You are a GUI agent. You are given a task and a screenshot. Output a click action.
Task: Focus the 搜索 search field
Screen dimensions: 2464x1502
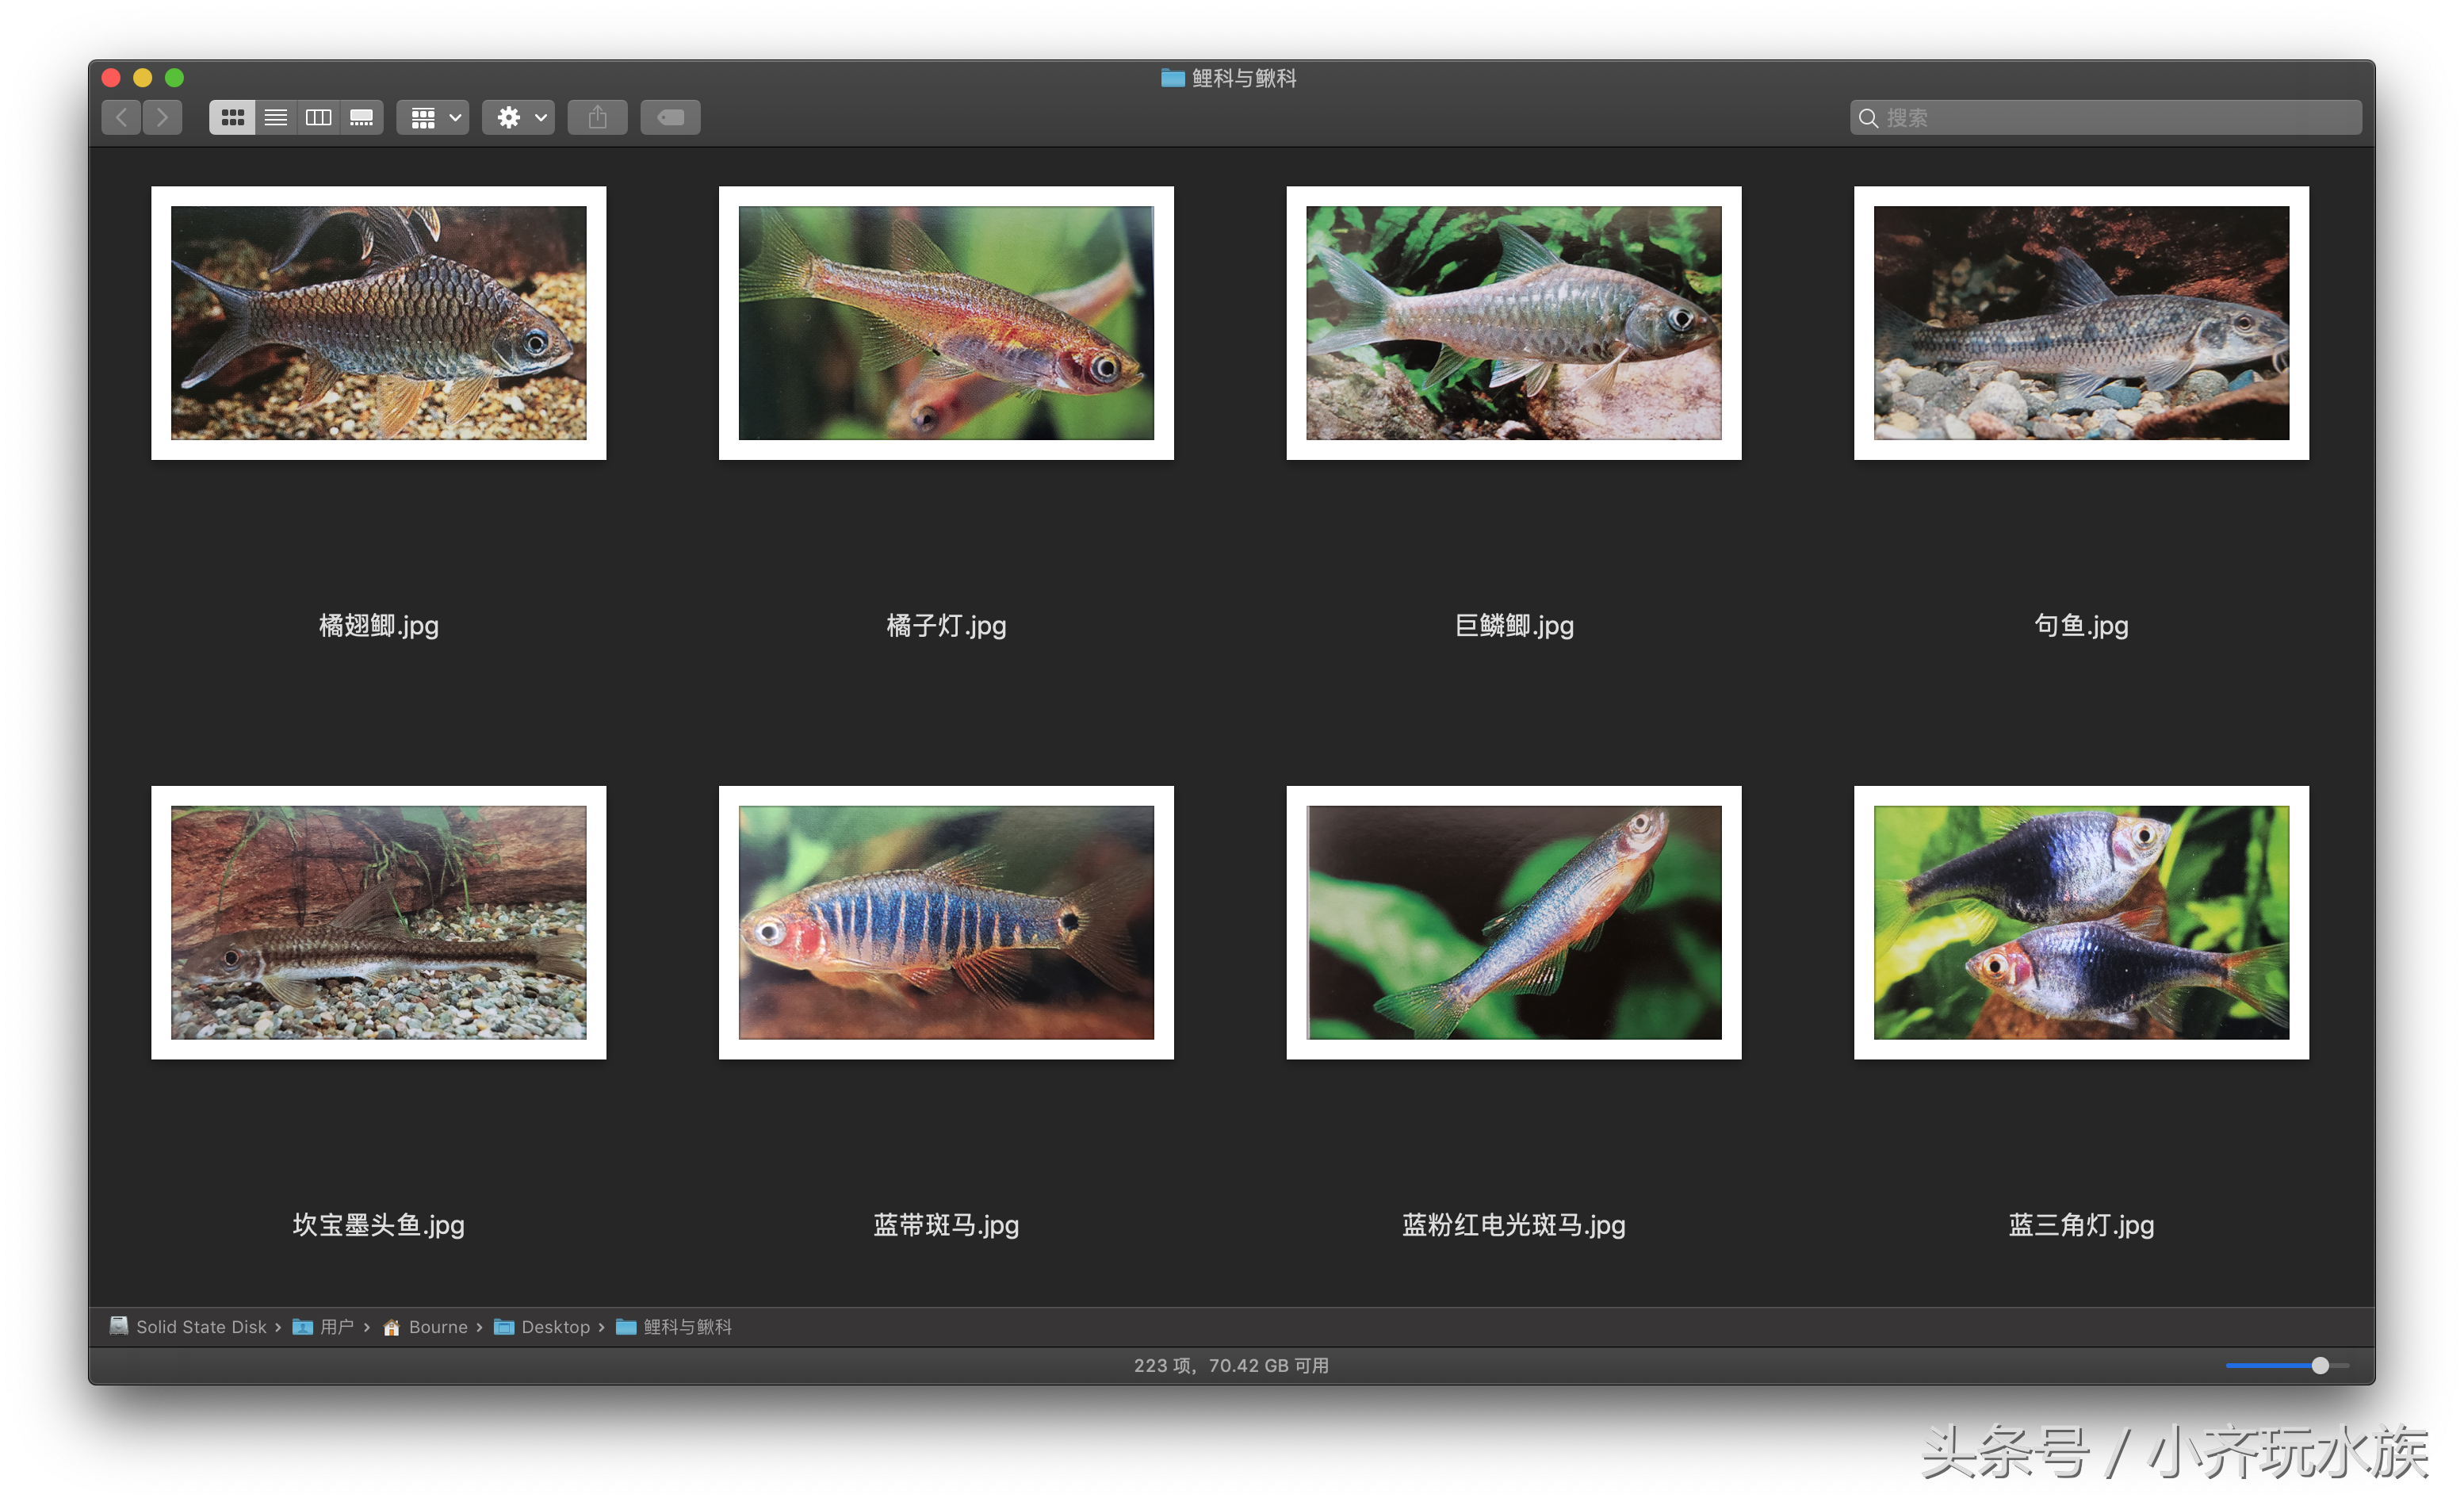click(x=2106, y=117)
